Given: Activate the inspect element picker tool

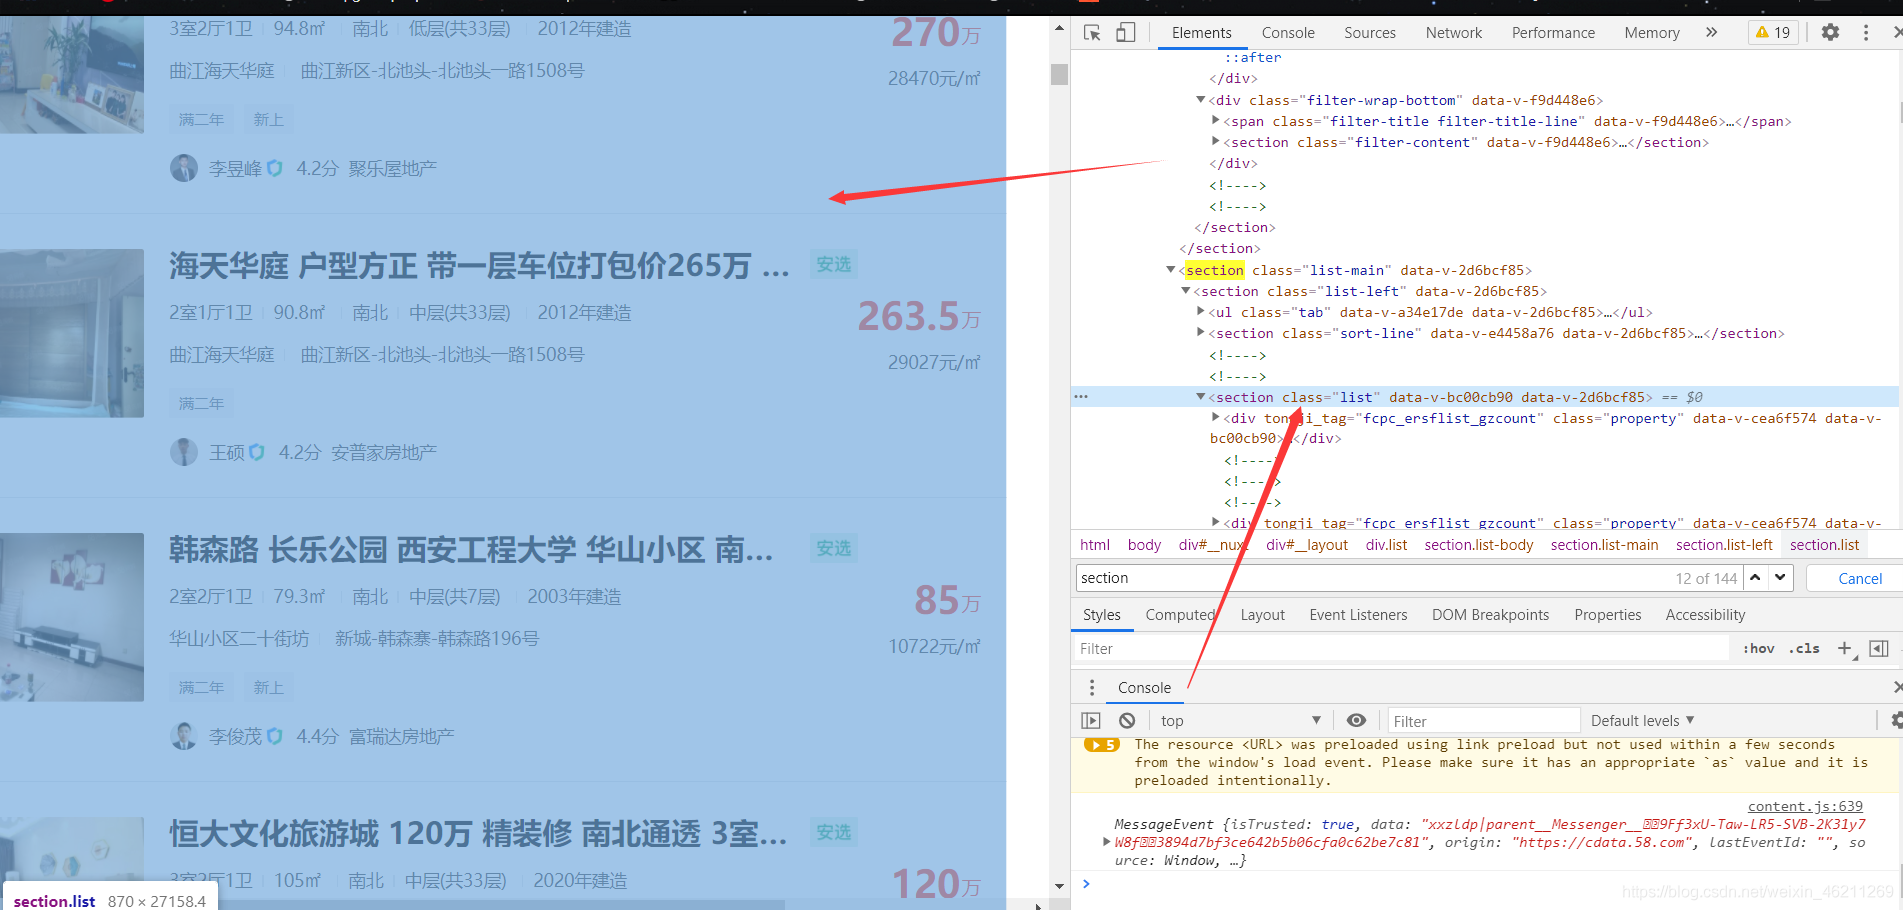Looking at the screenshot, I should 1093,33.
